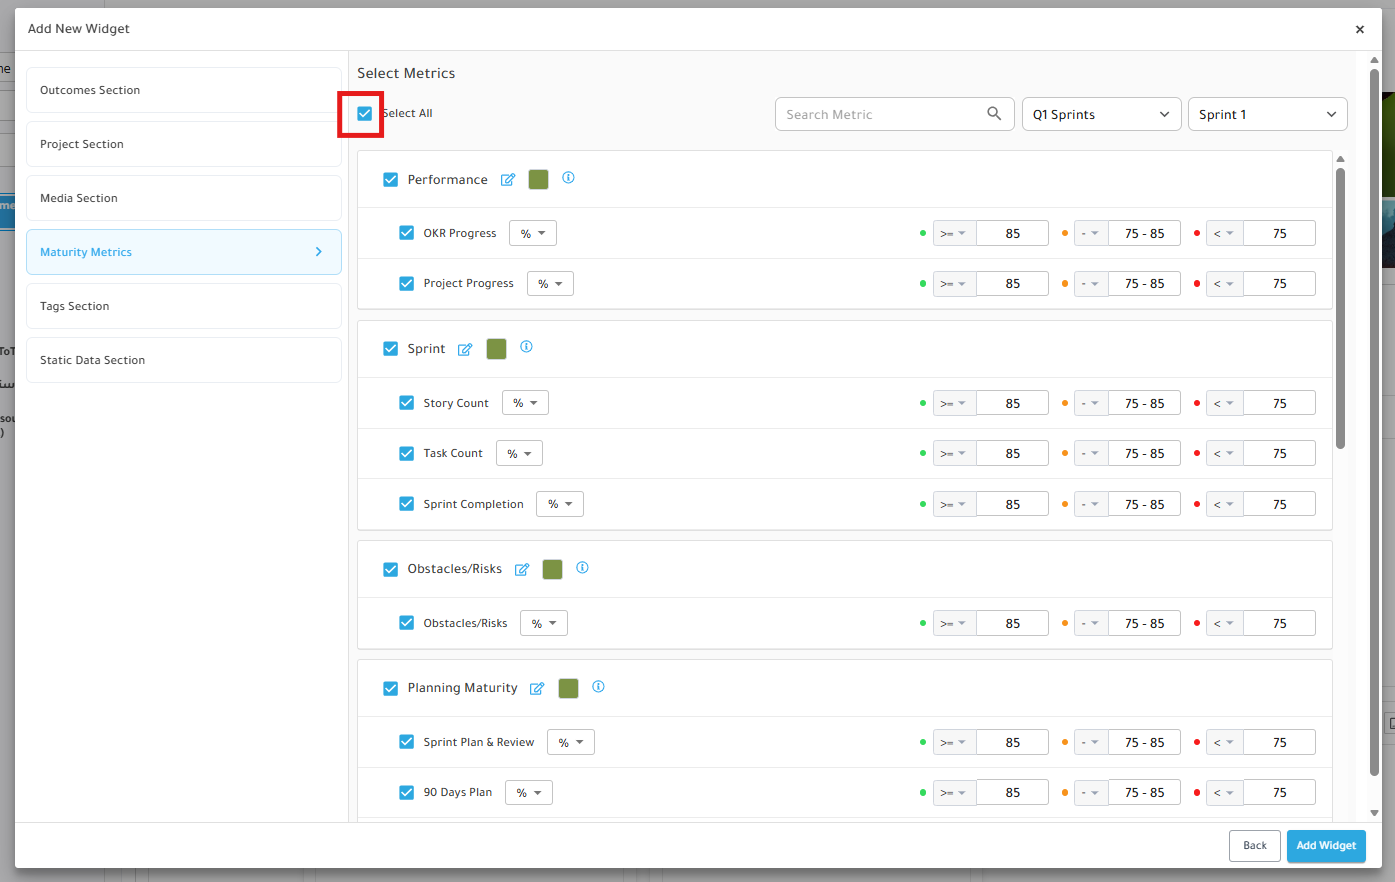The image size is (1395, 882).
Task: Click the edit icon next to Sprint
Action: point(465,349)
